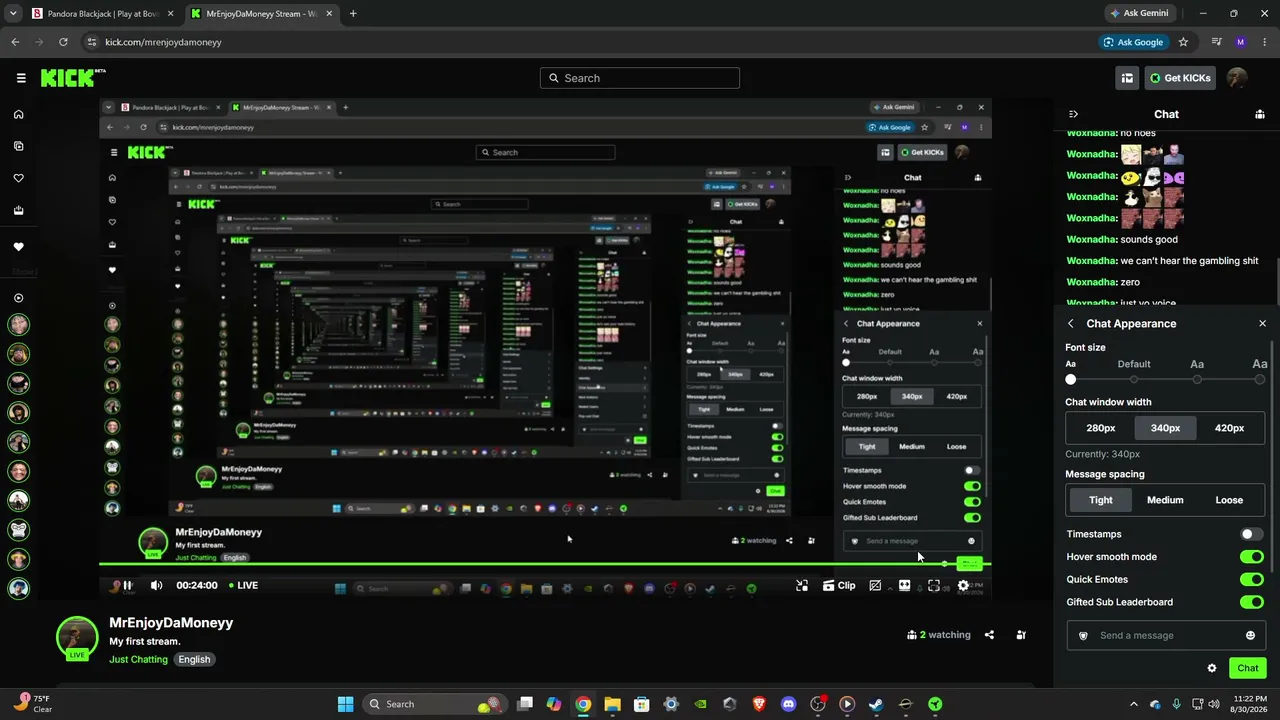Open the Browse sidebar icon
This screenshot has height=720, width=1280.
coord(18,146)
